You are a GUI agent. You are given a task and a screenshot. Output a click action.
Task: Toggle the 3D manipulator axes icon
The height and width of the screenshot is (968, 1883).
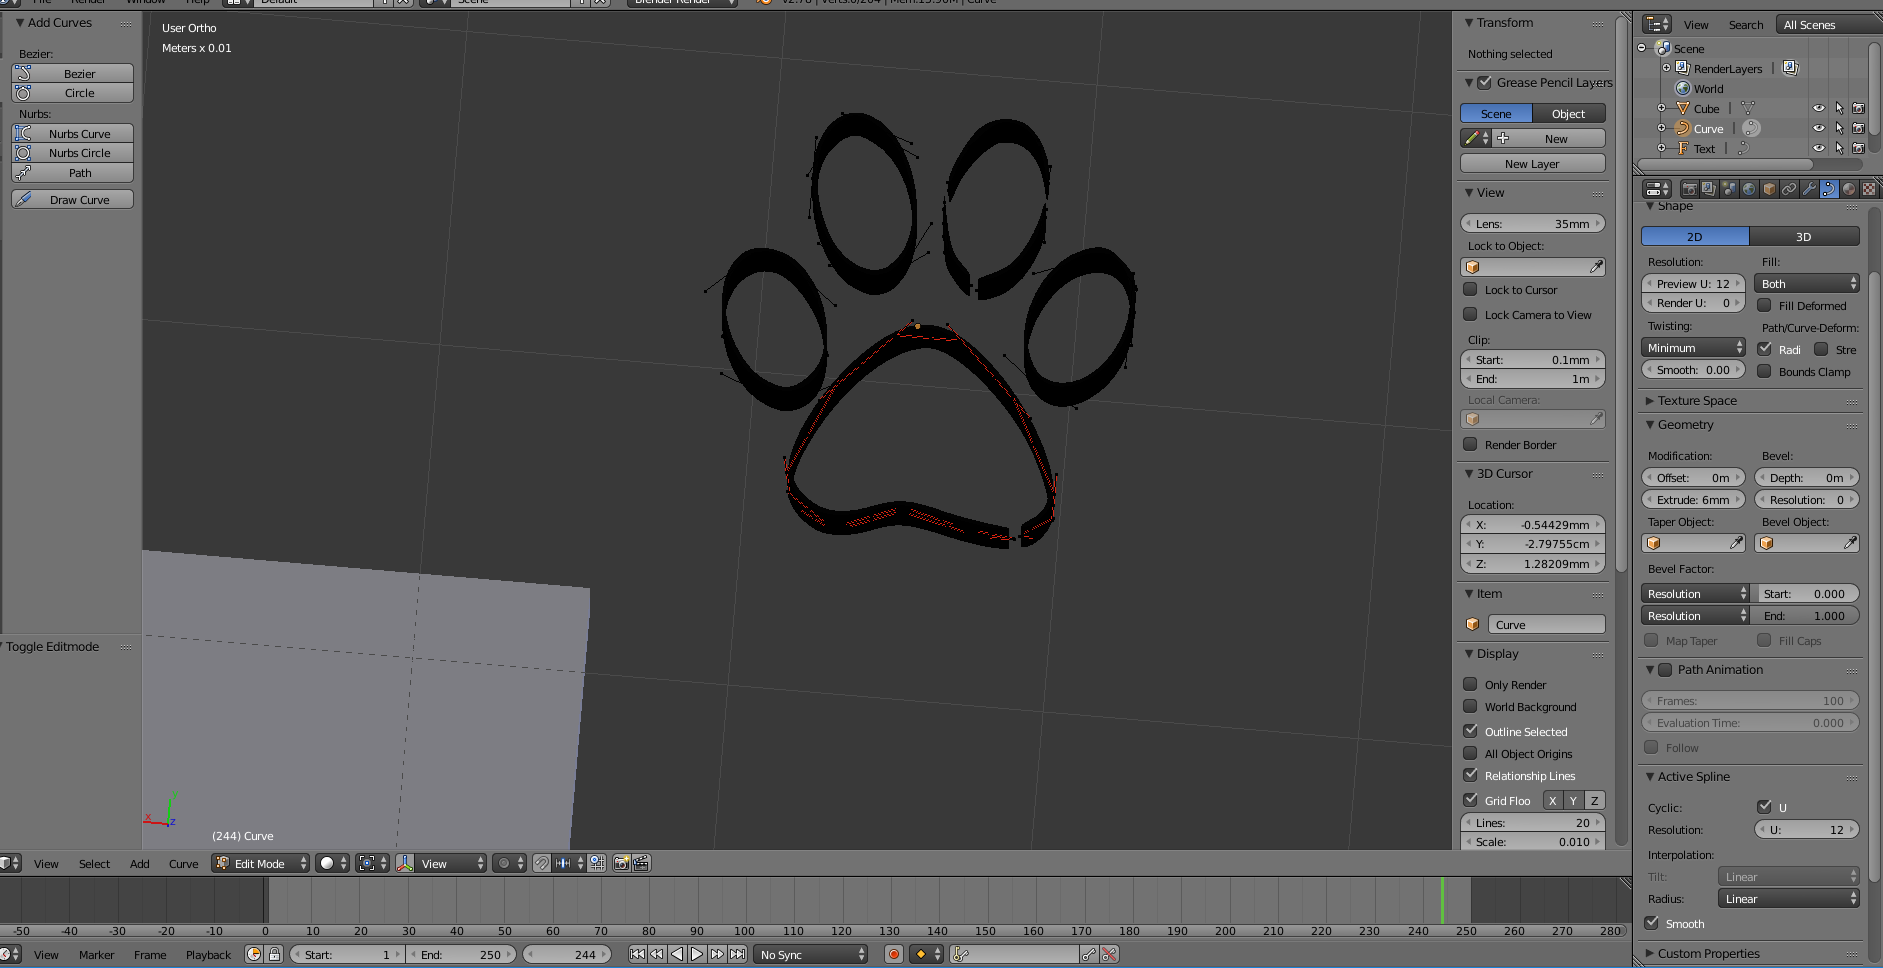pyautogui.click(x=405, y=863)
